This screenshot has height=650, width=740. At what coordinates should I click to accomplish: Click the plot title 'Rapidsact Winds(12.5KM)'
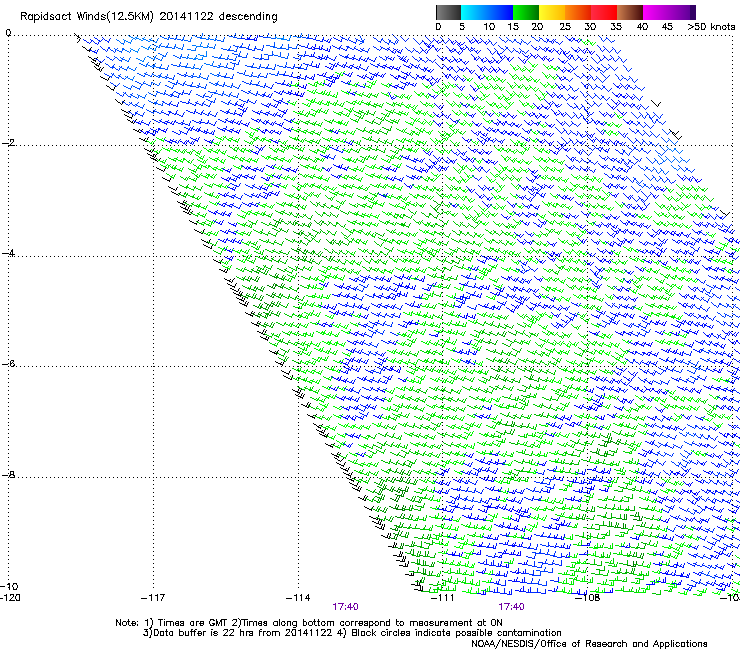pyautogui.click(x=86, y=17)
